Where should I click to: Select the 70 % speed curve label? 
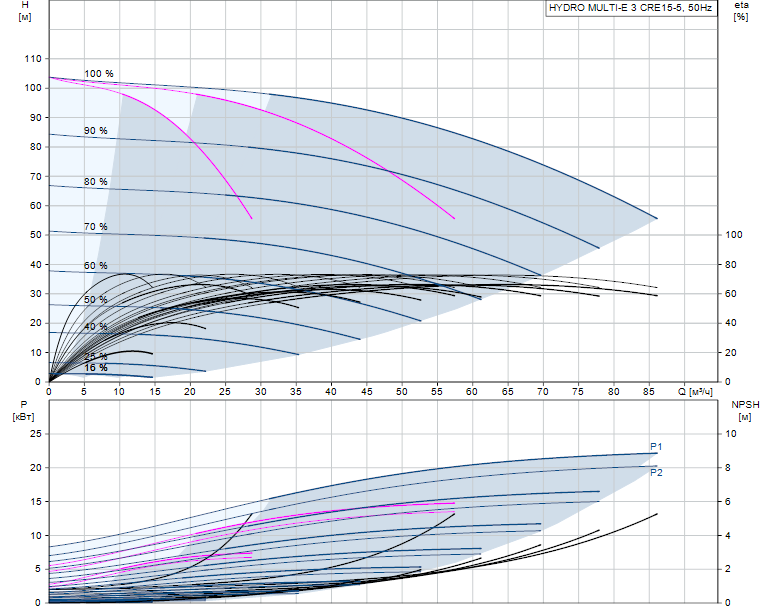click(x=96, y=227)
